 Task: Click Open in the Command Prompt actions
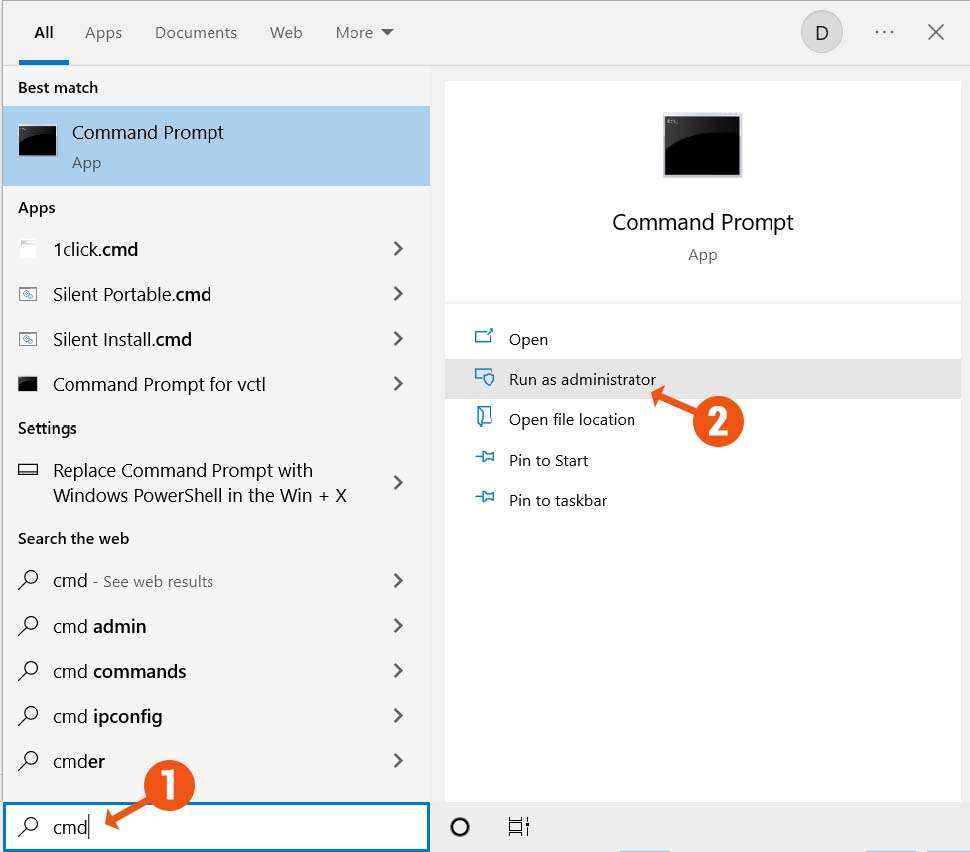(x=702, y=339)
